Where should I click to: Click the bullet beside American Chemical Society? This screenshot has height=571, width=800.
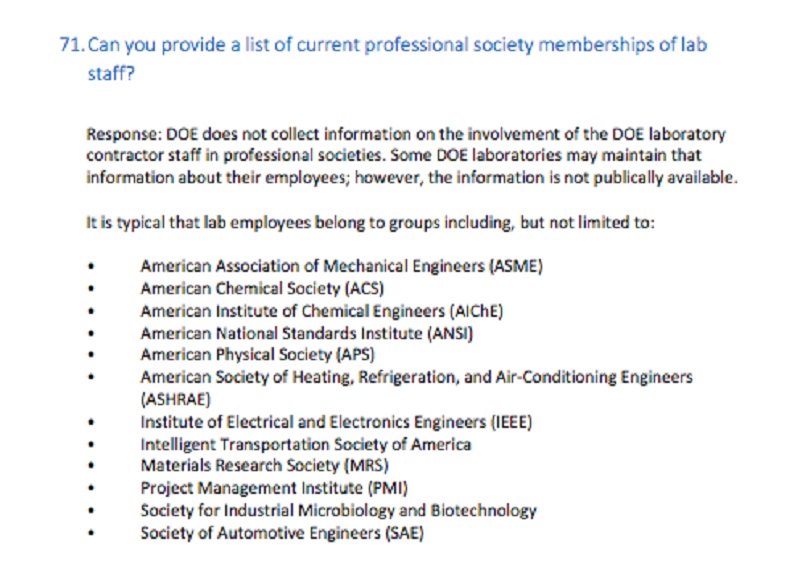pos(91,288)
